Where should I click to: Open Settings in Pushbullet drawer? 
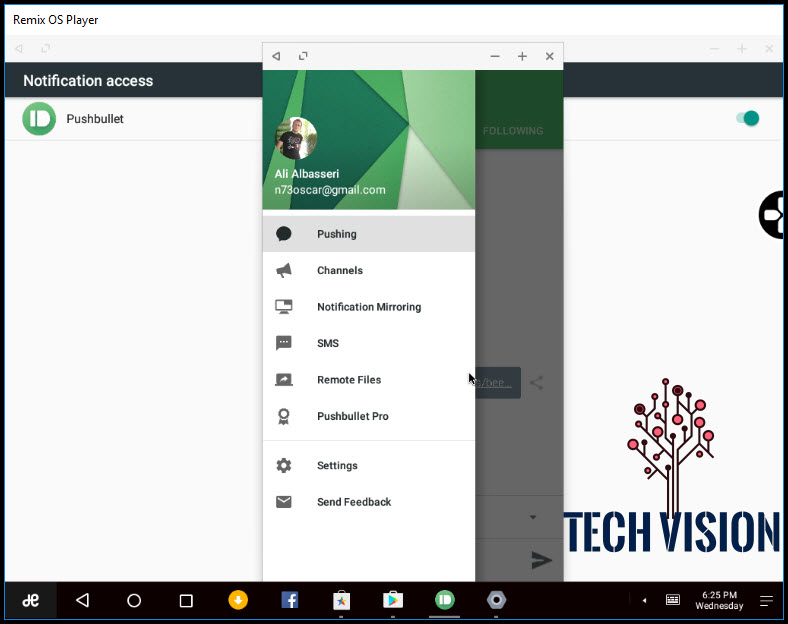point(368,465)
